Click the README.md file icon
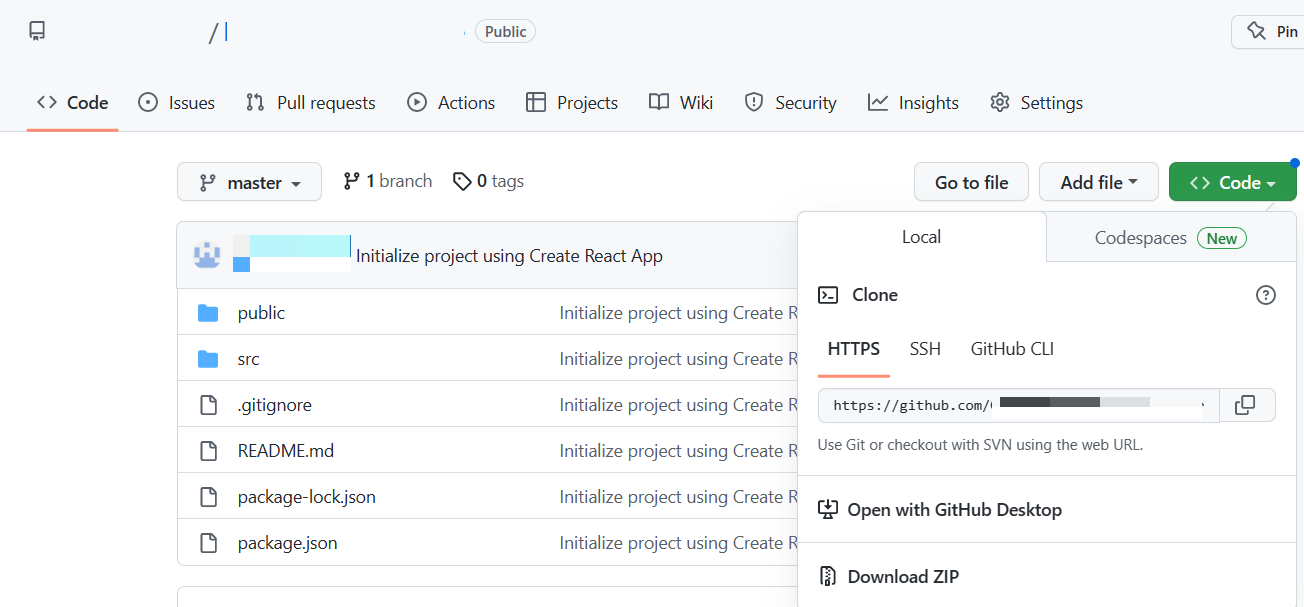 (208, 451)
